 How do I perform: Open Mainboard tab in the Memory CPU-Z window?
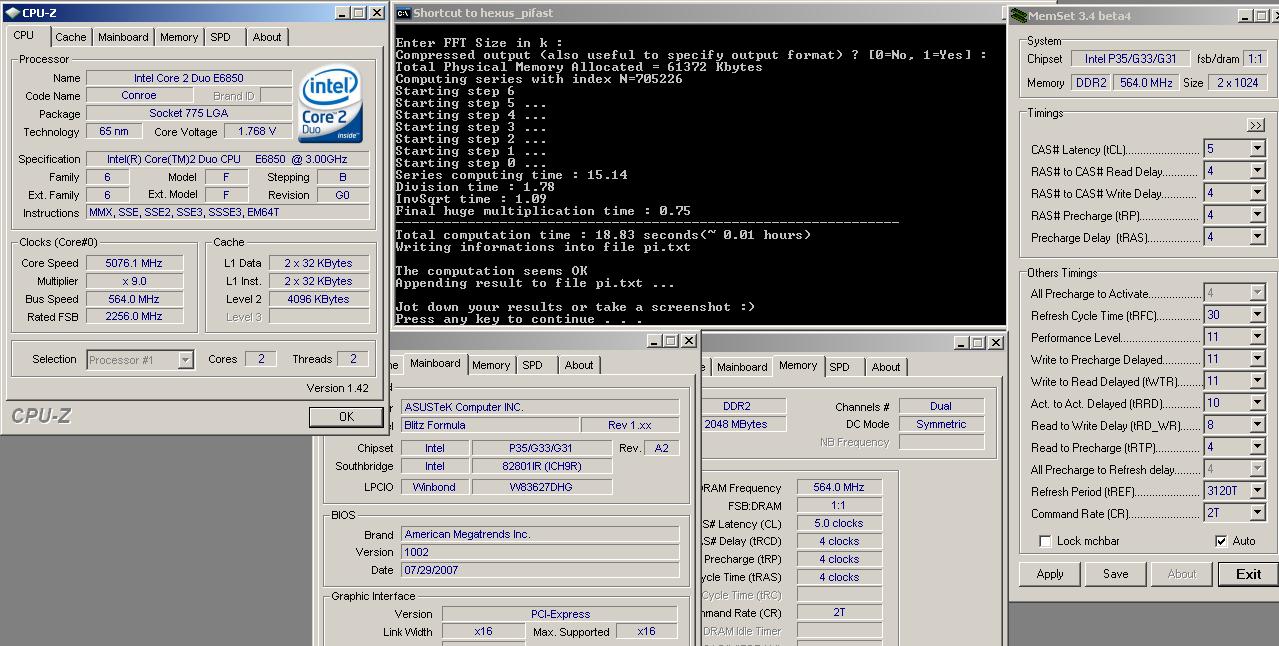(x=742, y=367)
